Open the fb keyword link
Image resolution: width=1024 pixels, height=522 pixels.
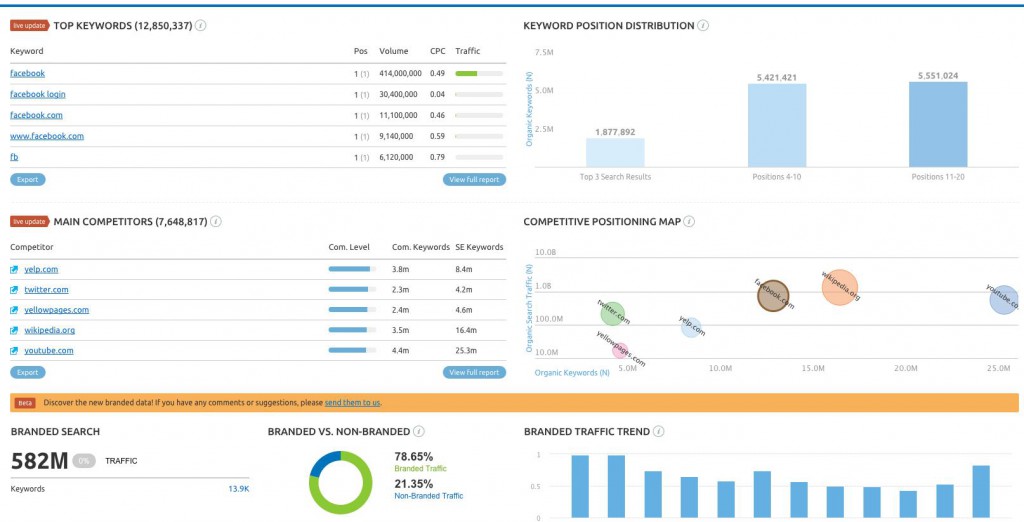click(14, 157)
